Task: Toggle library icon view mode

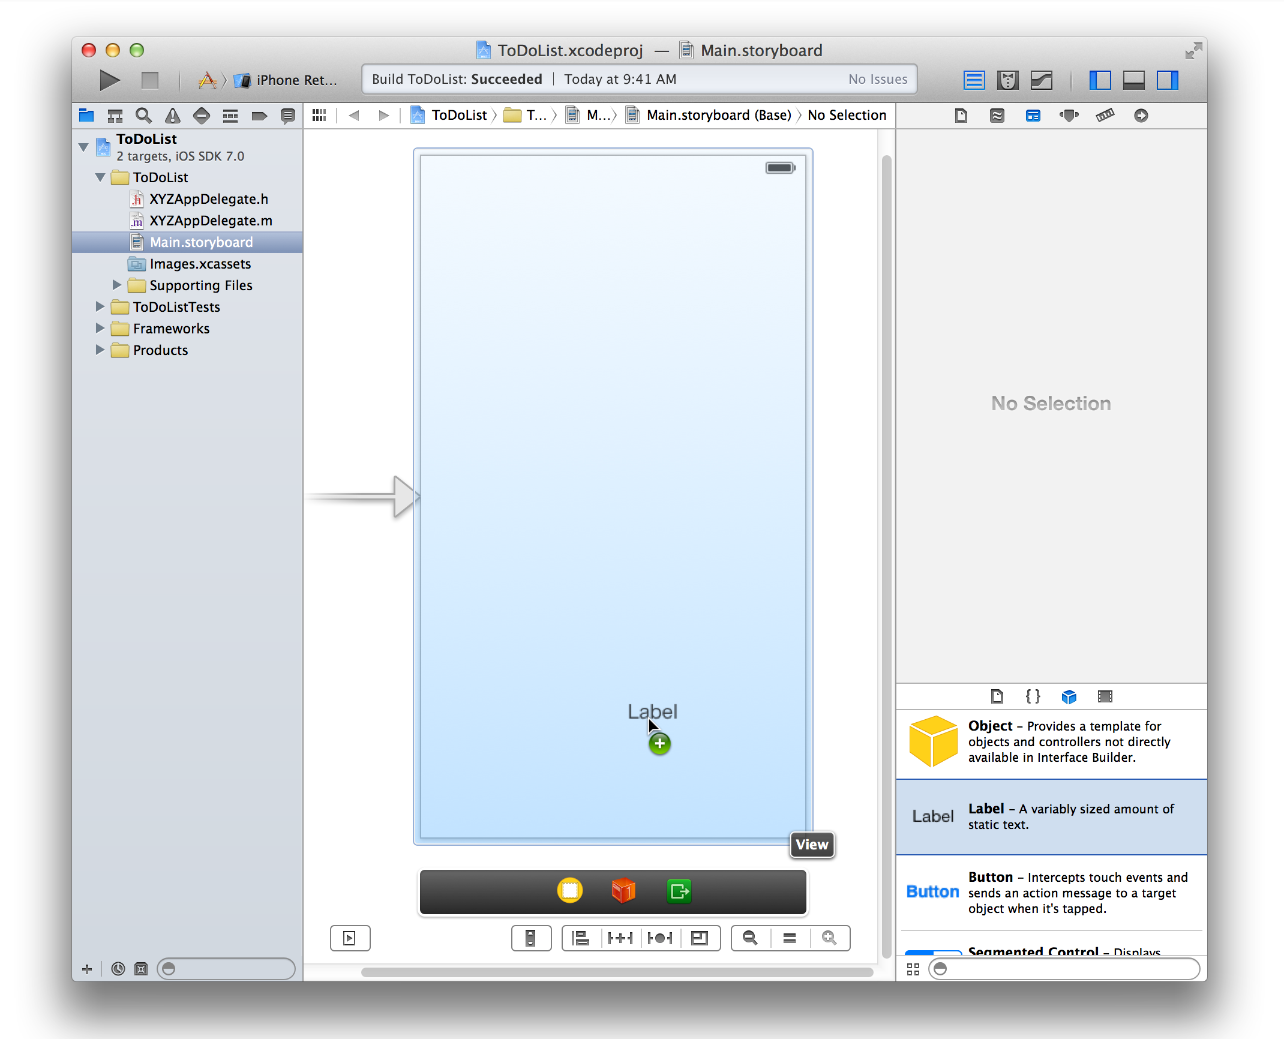Action: pos(913,969)
